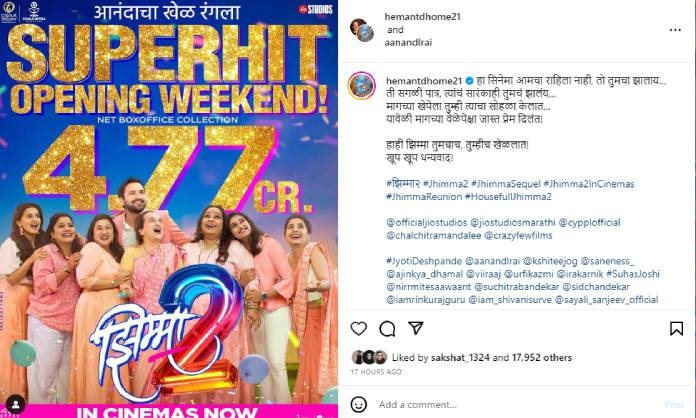Visit the @officialjiostudios mention
Image resolution: width=696 pixels, height=418 pixels.
(x=427, y=222)
